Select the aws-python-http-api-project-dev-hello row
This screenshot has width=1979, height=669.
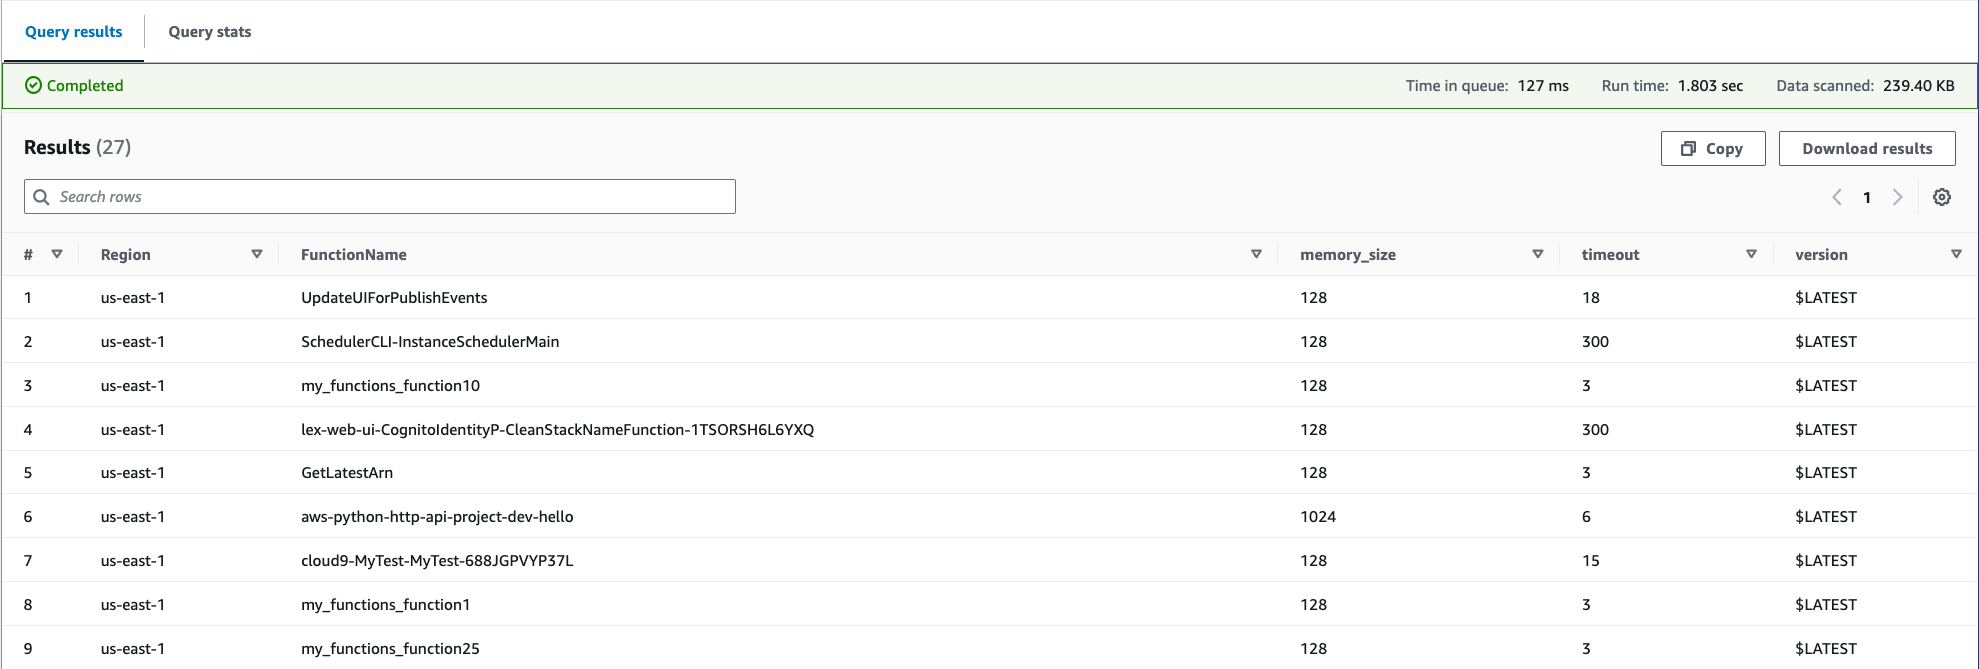click(x=437, y=517)
